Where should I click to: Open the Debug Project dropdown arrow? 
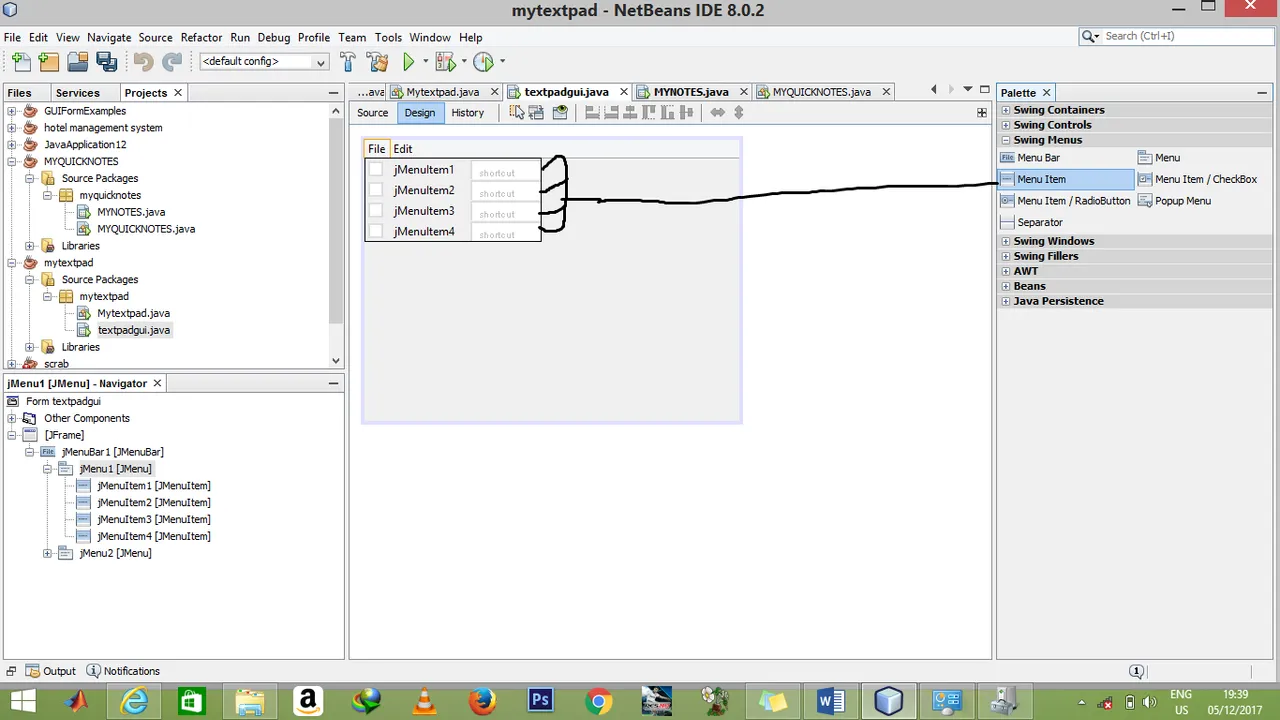pos(464,62)
